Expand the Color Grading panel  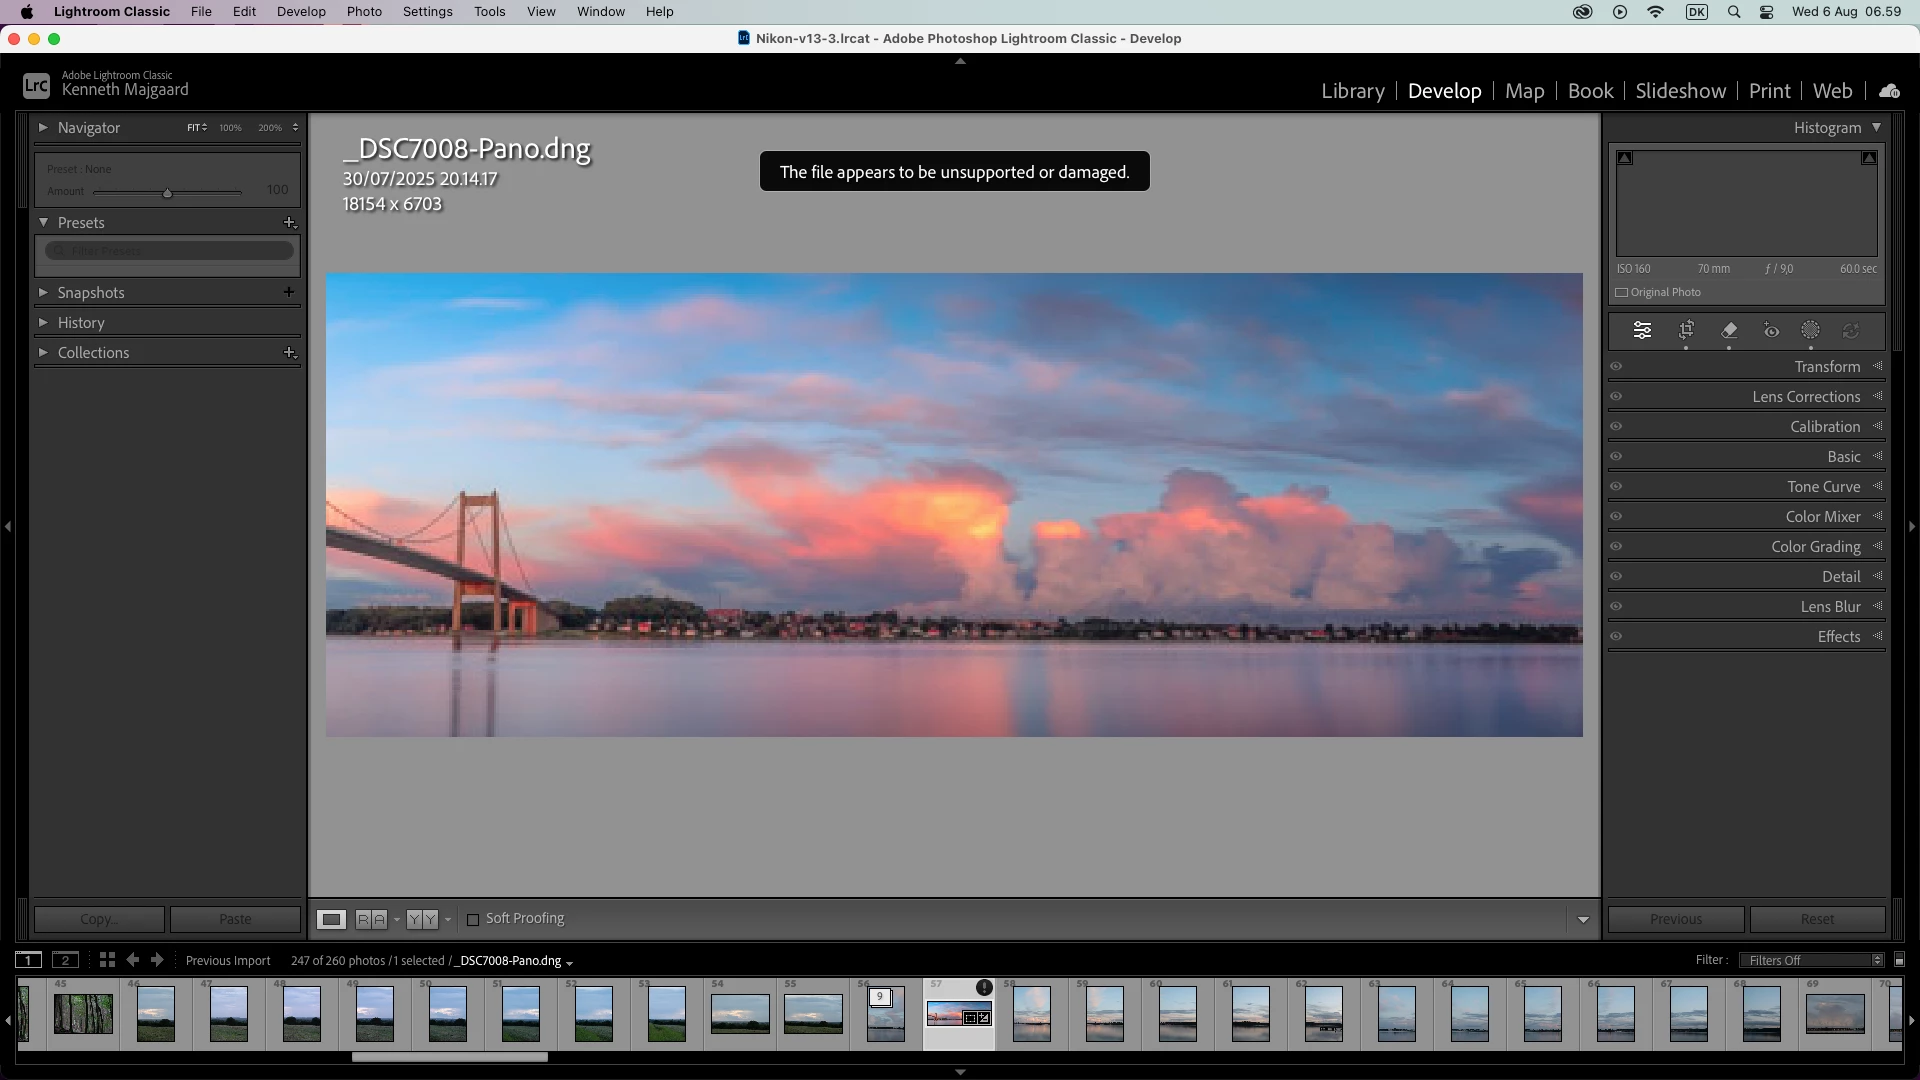pos(1815,547)
